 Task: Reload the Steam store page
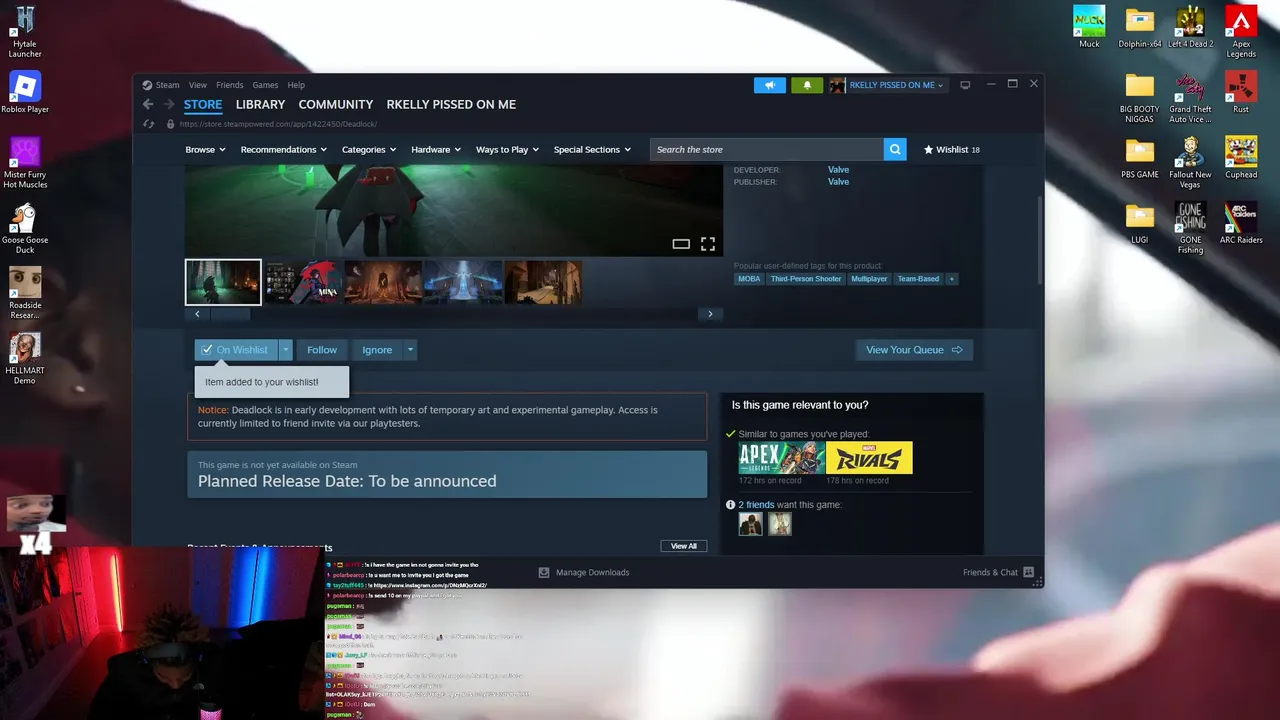pos(148,124)
